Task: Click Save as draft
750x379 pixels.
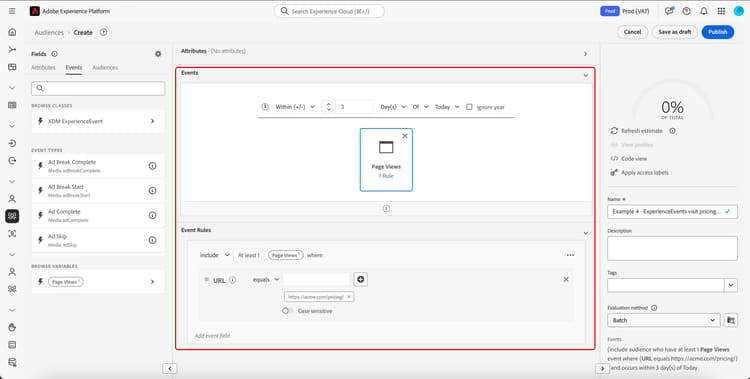Action: point(674,32)
